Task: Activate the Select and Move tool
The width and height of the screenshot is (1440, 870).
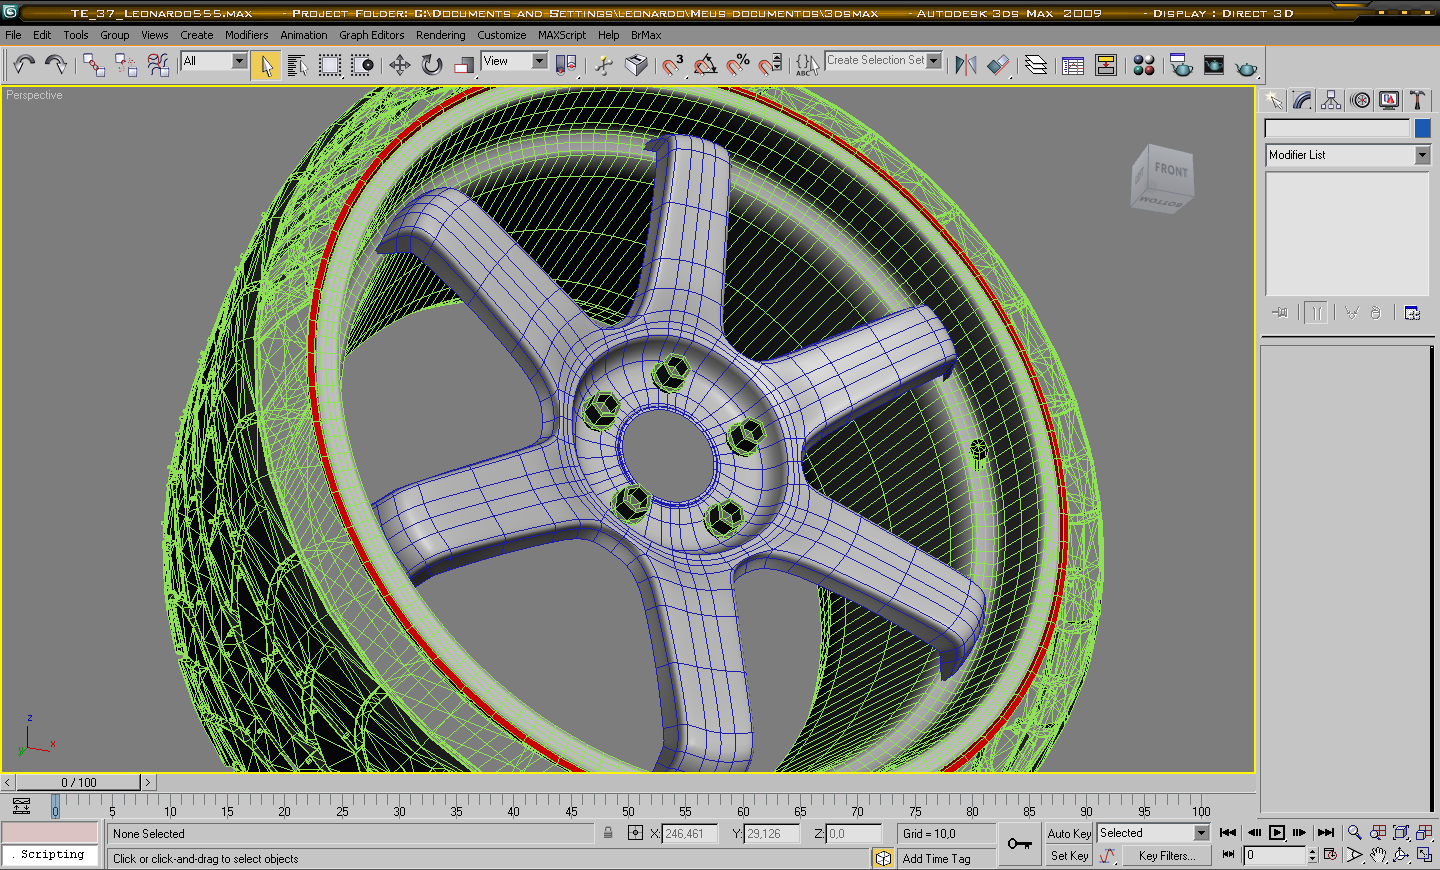Action: [x=400, y=66]
